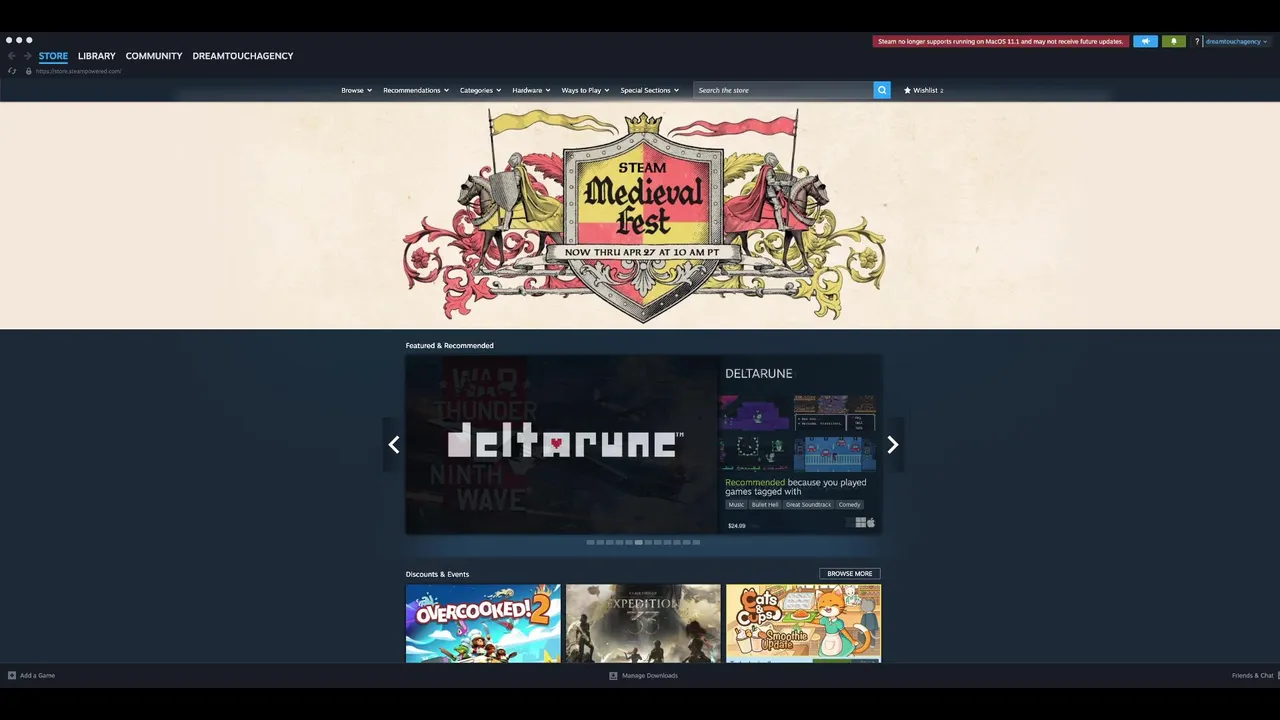Show the next featured game arrow
Viewport: 1280px width, 720px height.
[x=893, y=445]
